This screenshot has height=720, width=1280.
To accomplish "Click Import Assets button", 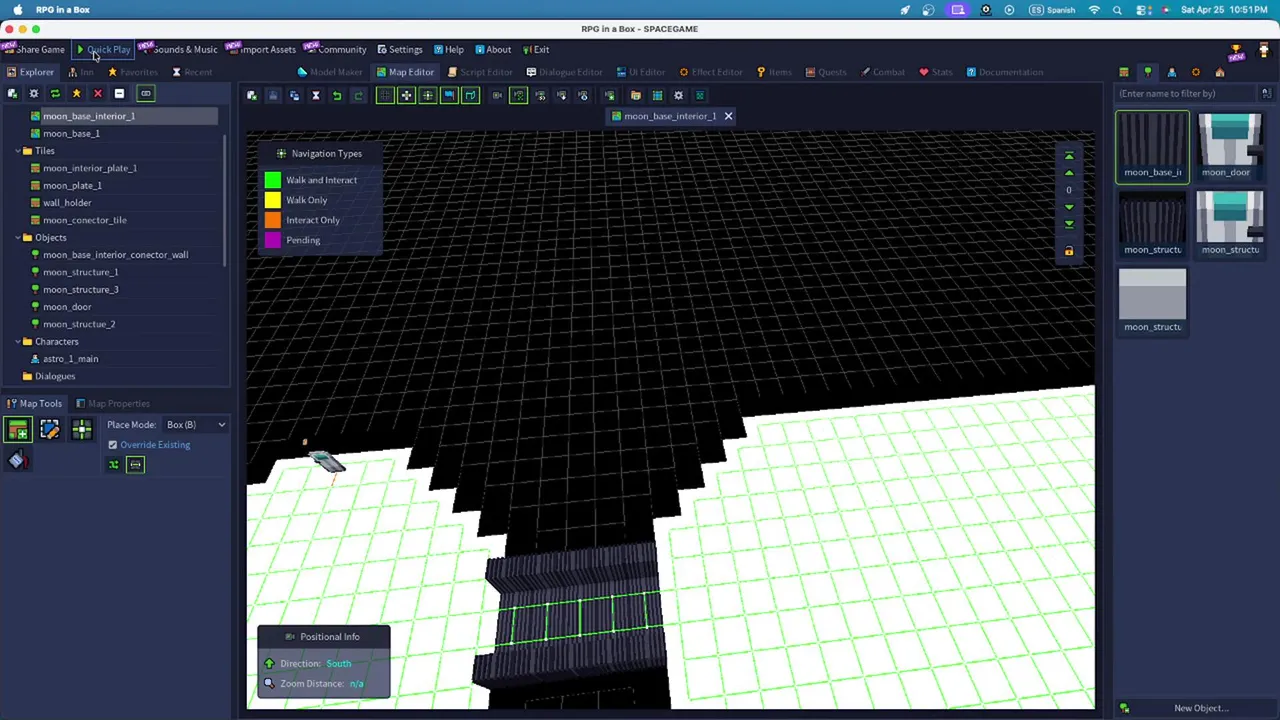I will coord(263,50).
